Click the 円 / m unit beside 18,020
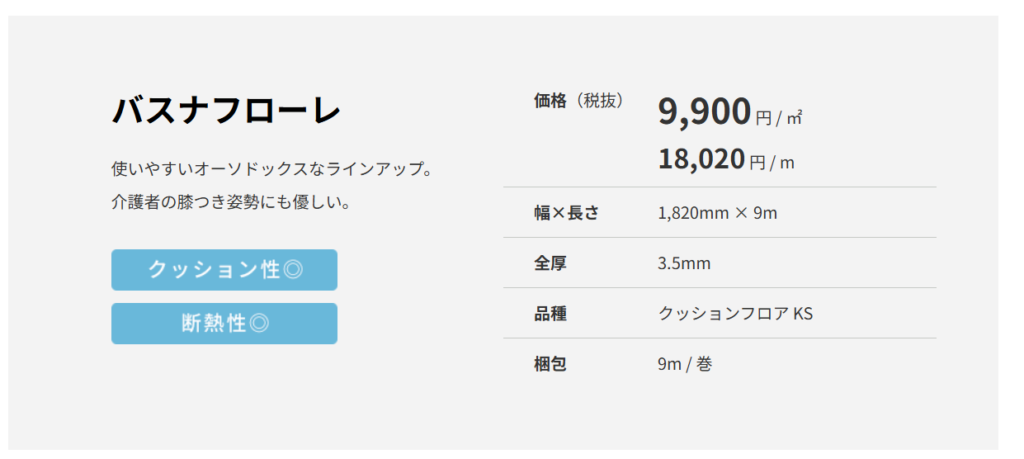Viewport: 1024px width, 459px height. pyautogui.click(x=772, y=163)
